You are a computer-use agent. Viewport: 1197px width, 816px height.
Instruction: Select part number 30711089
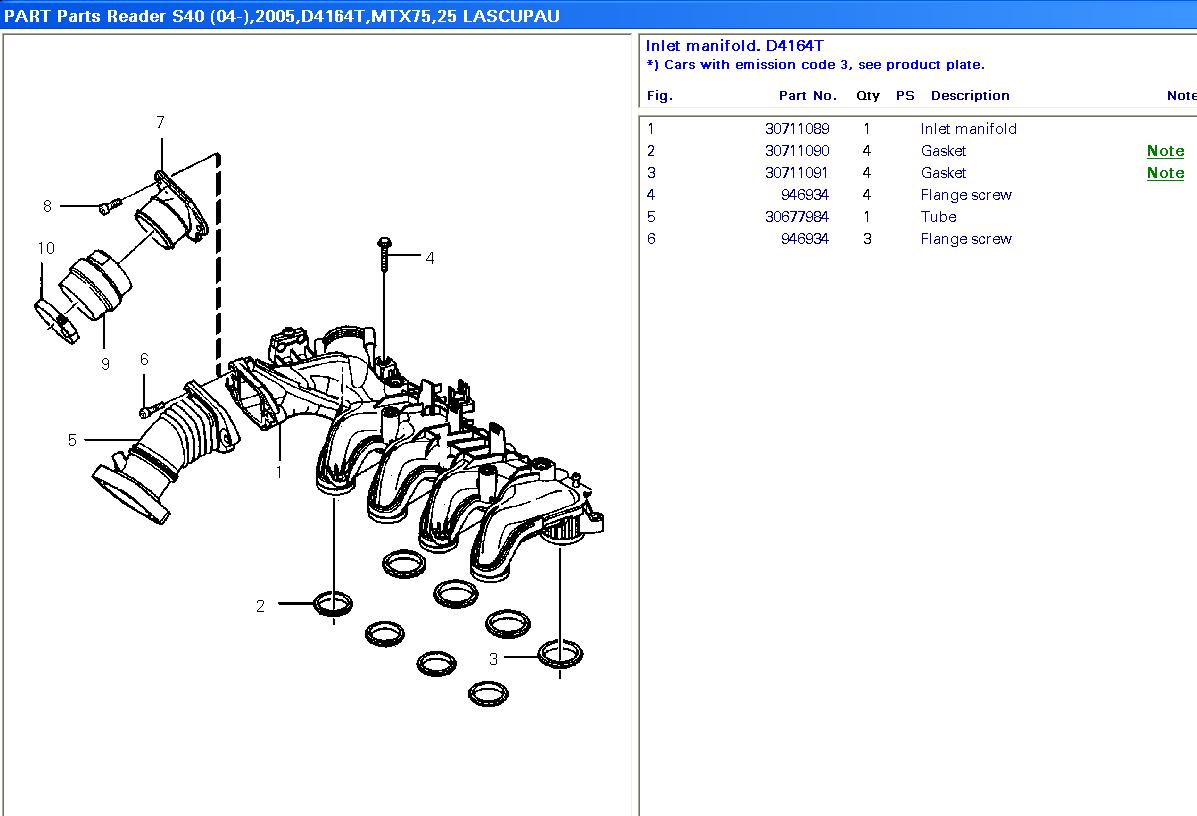click(x=797, y=129)
